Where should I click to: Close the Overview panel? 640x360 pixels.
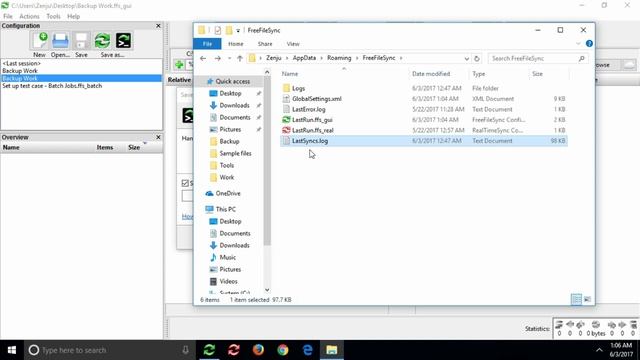[158, 137]
